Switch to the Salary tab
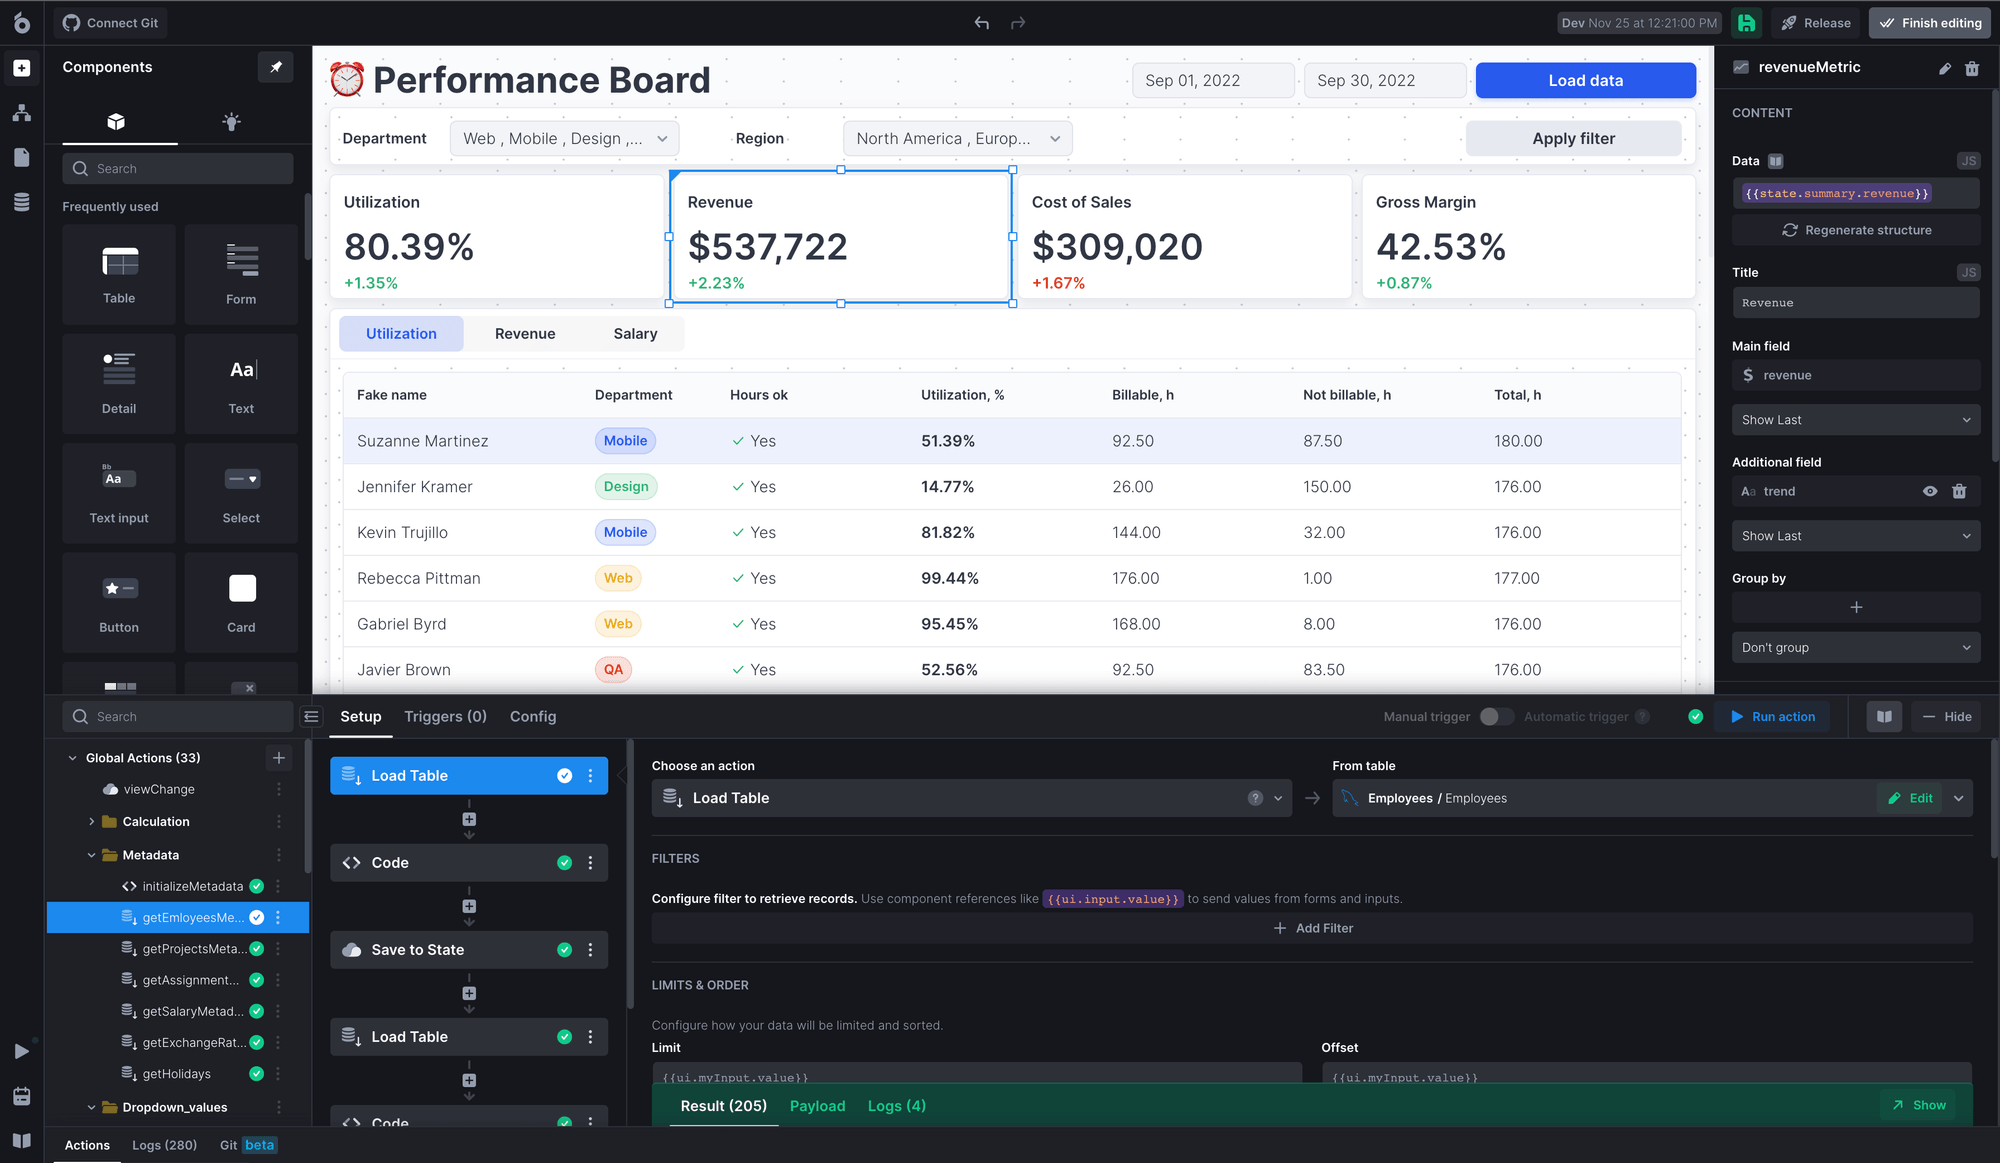Screen dimensions: 2000x1163 [635, 333]
